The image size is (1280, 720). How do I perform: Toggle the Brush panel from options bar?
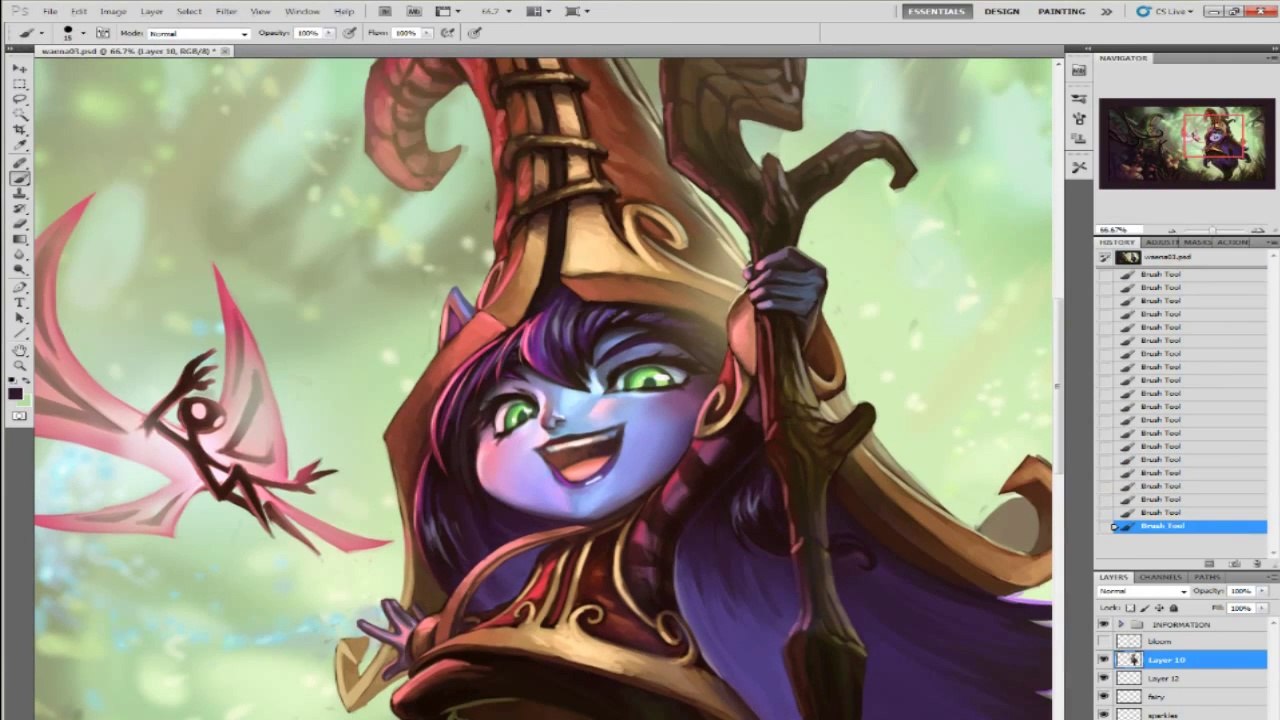pyautogui.click(x=102, y=33)
